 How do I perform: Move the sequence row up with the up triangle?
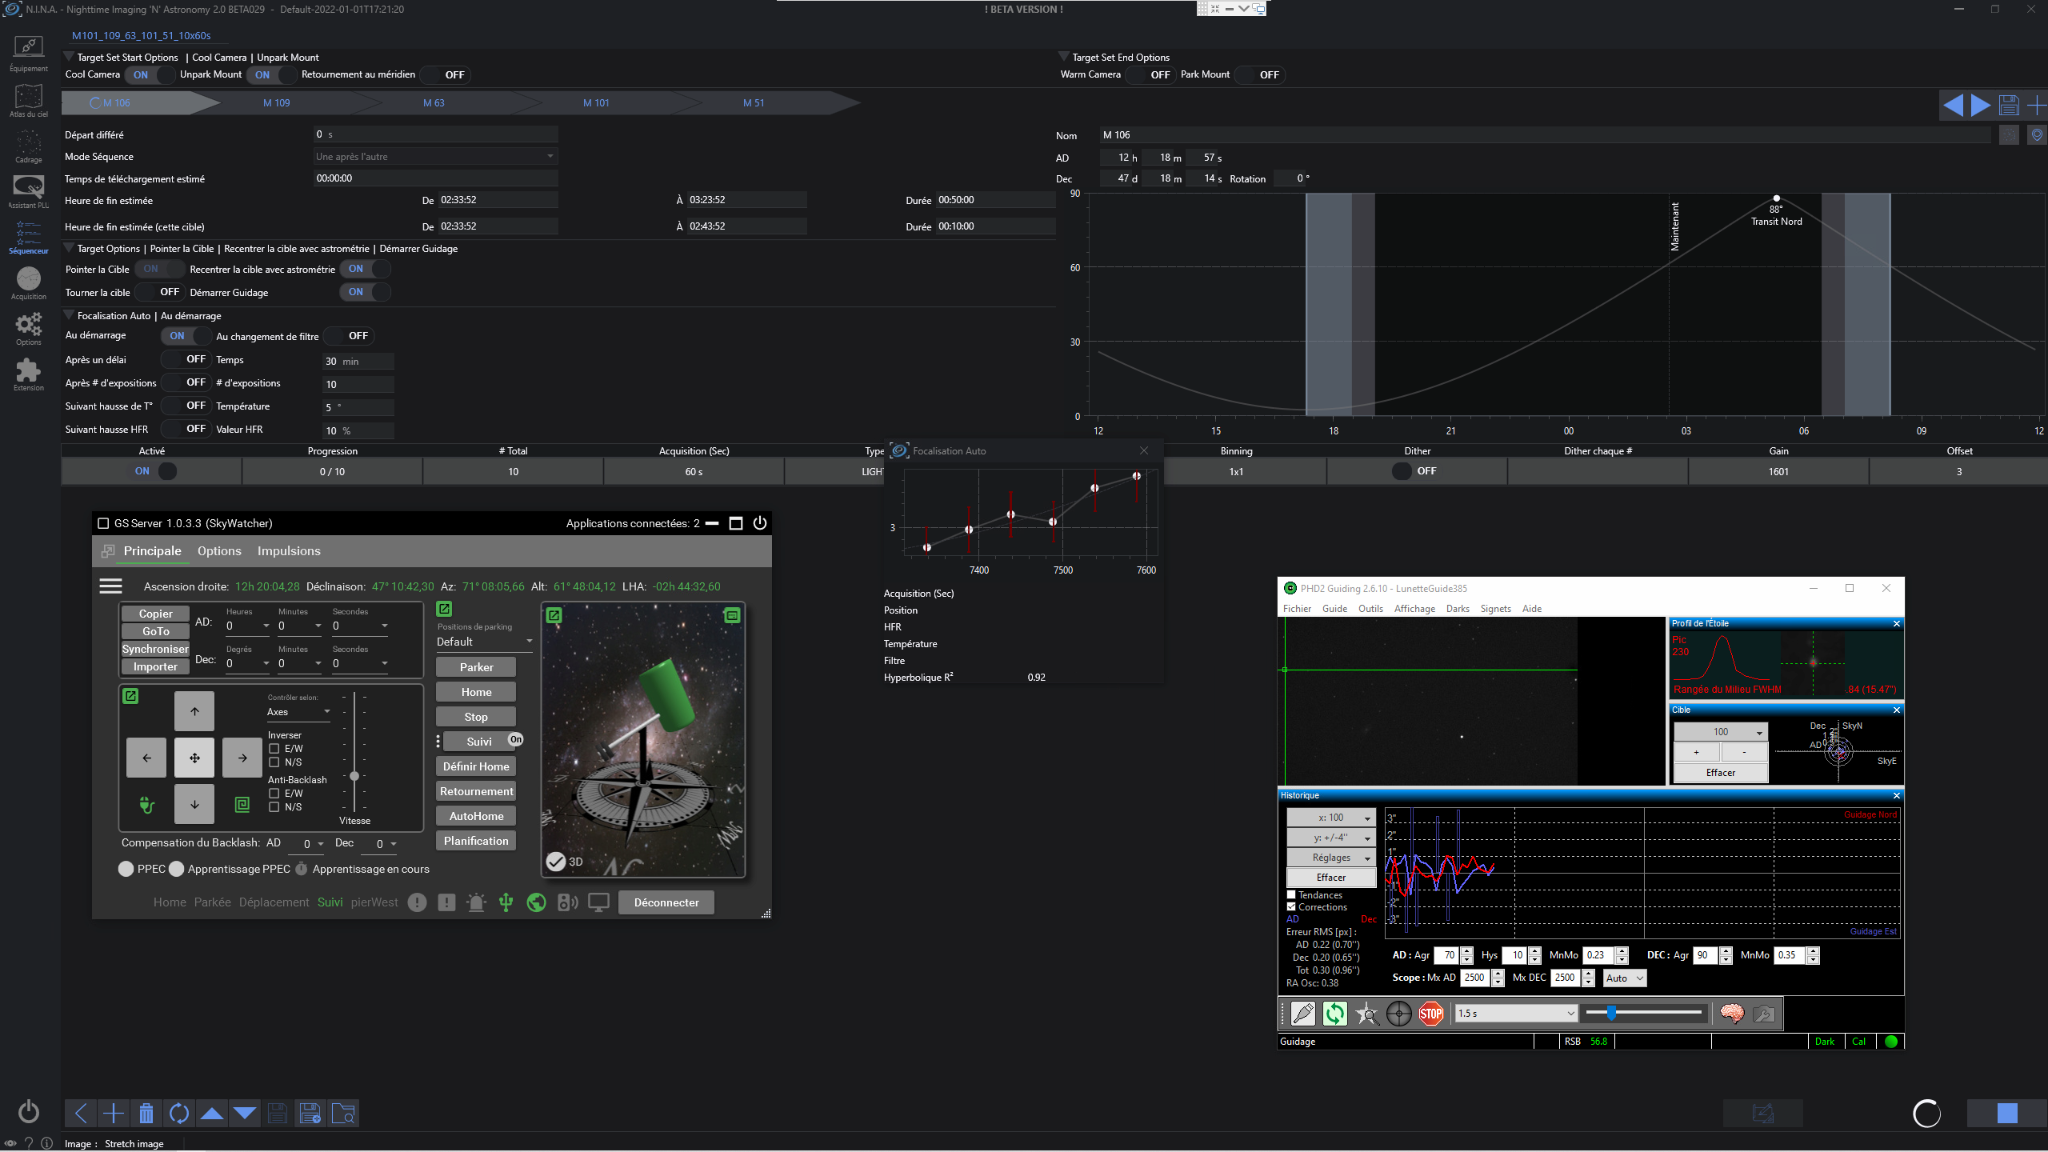pos(212,1113)
